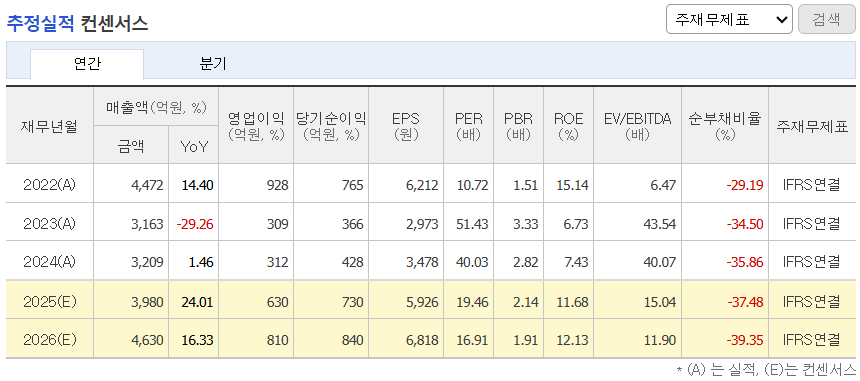Click the 2022 EPS value 6,212
Image resolution: width=860 pixels, height=381 pixels.
[x=423, y=185]
